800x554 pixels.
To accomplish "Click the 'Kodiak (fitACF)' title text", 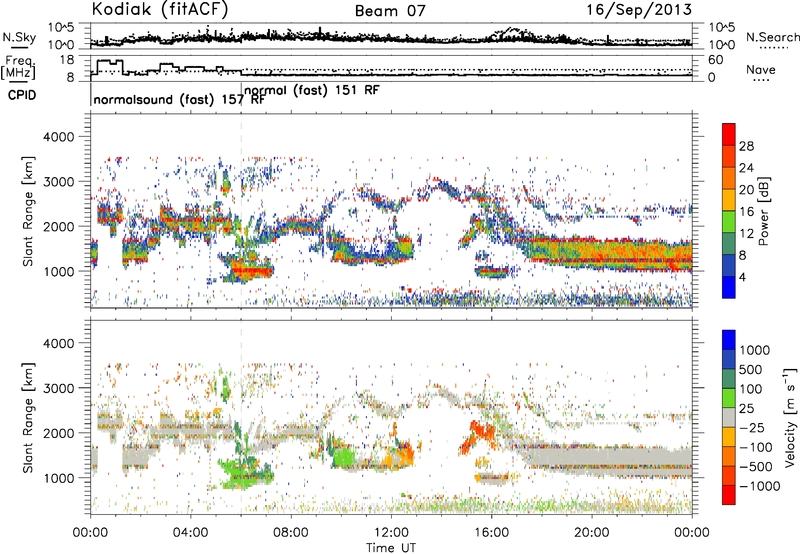I will (160, 9).
